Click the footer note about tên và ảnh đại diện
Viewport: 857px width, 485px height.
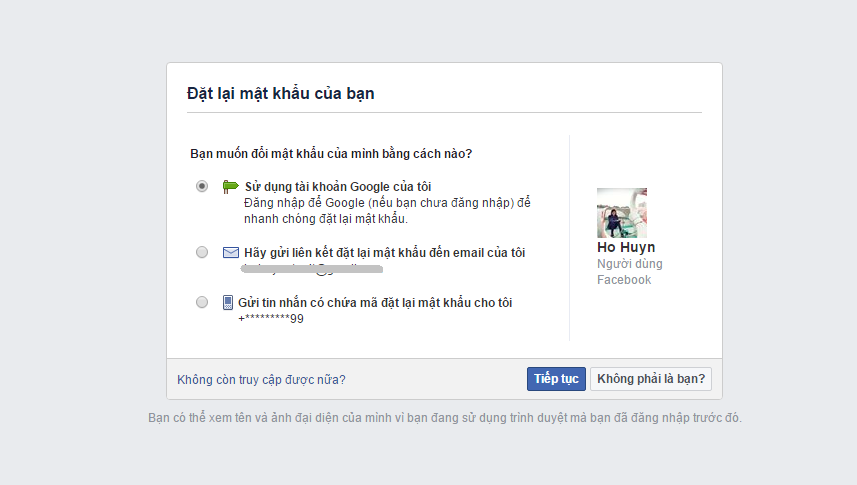tap(445, 418)
